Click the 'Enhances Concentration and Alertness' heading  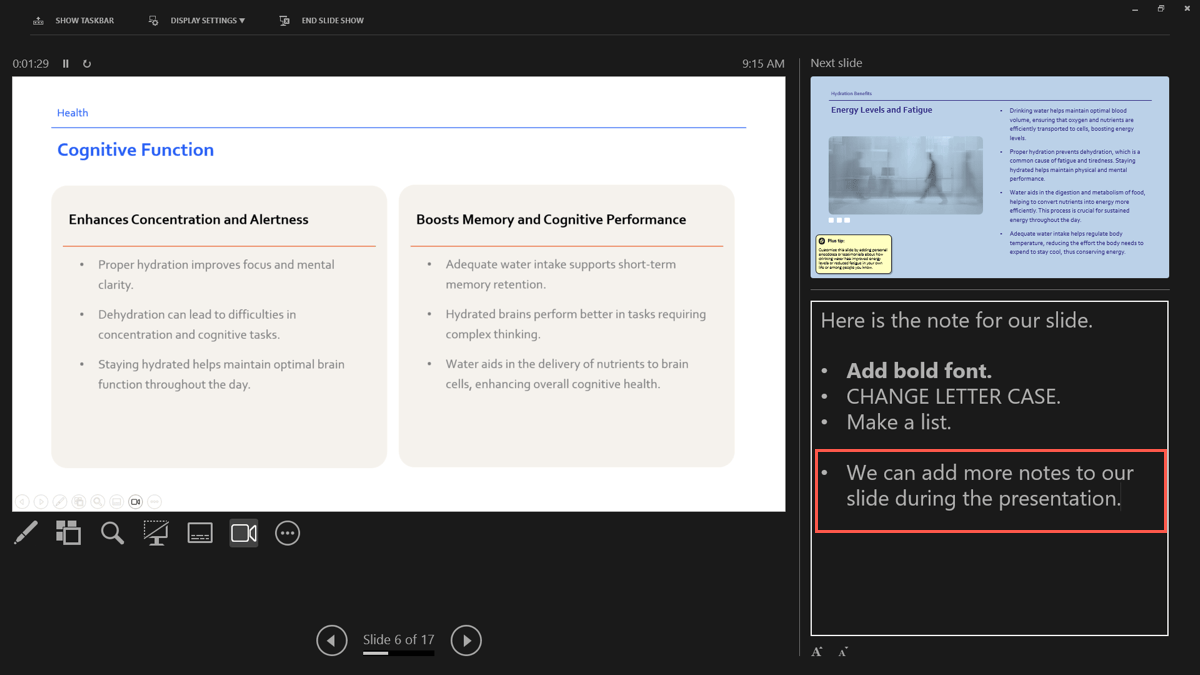[189, 220]
